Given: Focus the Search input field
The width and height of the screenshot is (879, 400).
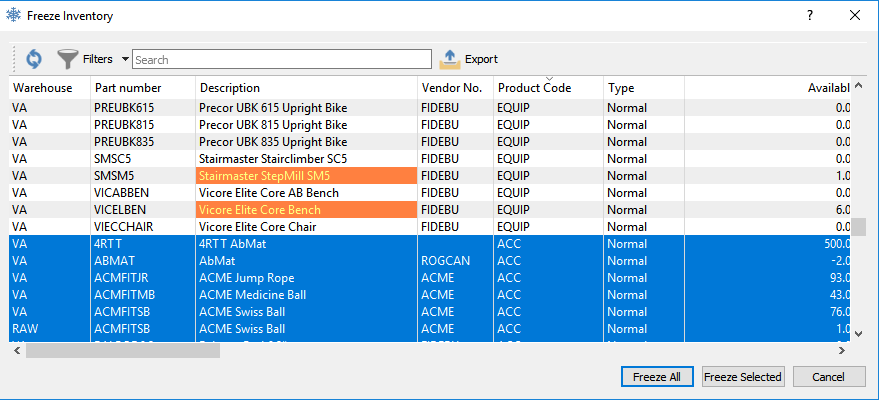Looking at the screenshot, I should point(281,59).
